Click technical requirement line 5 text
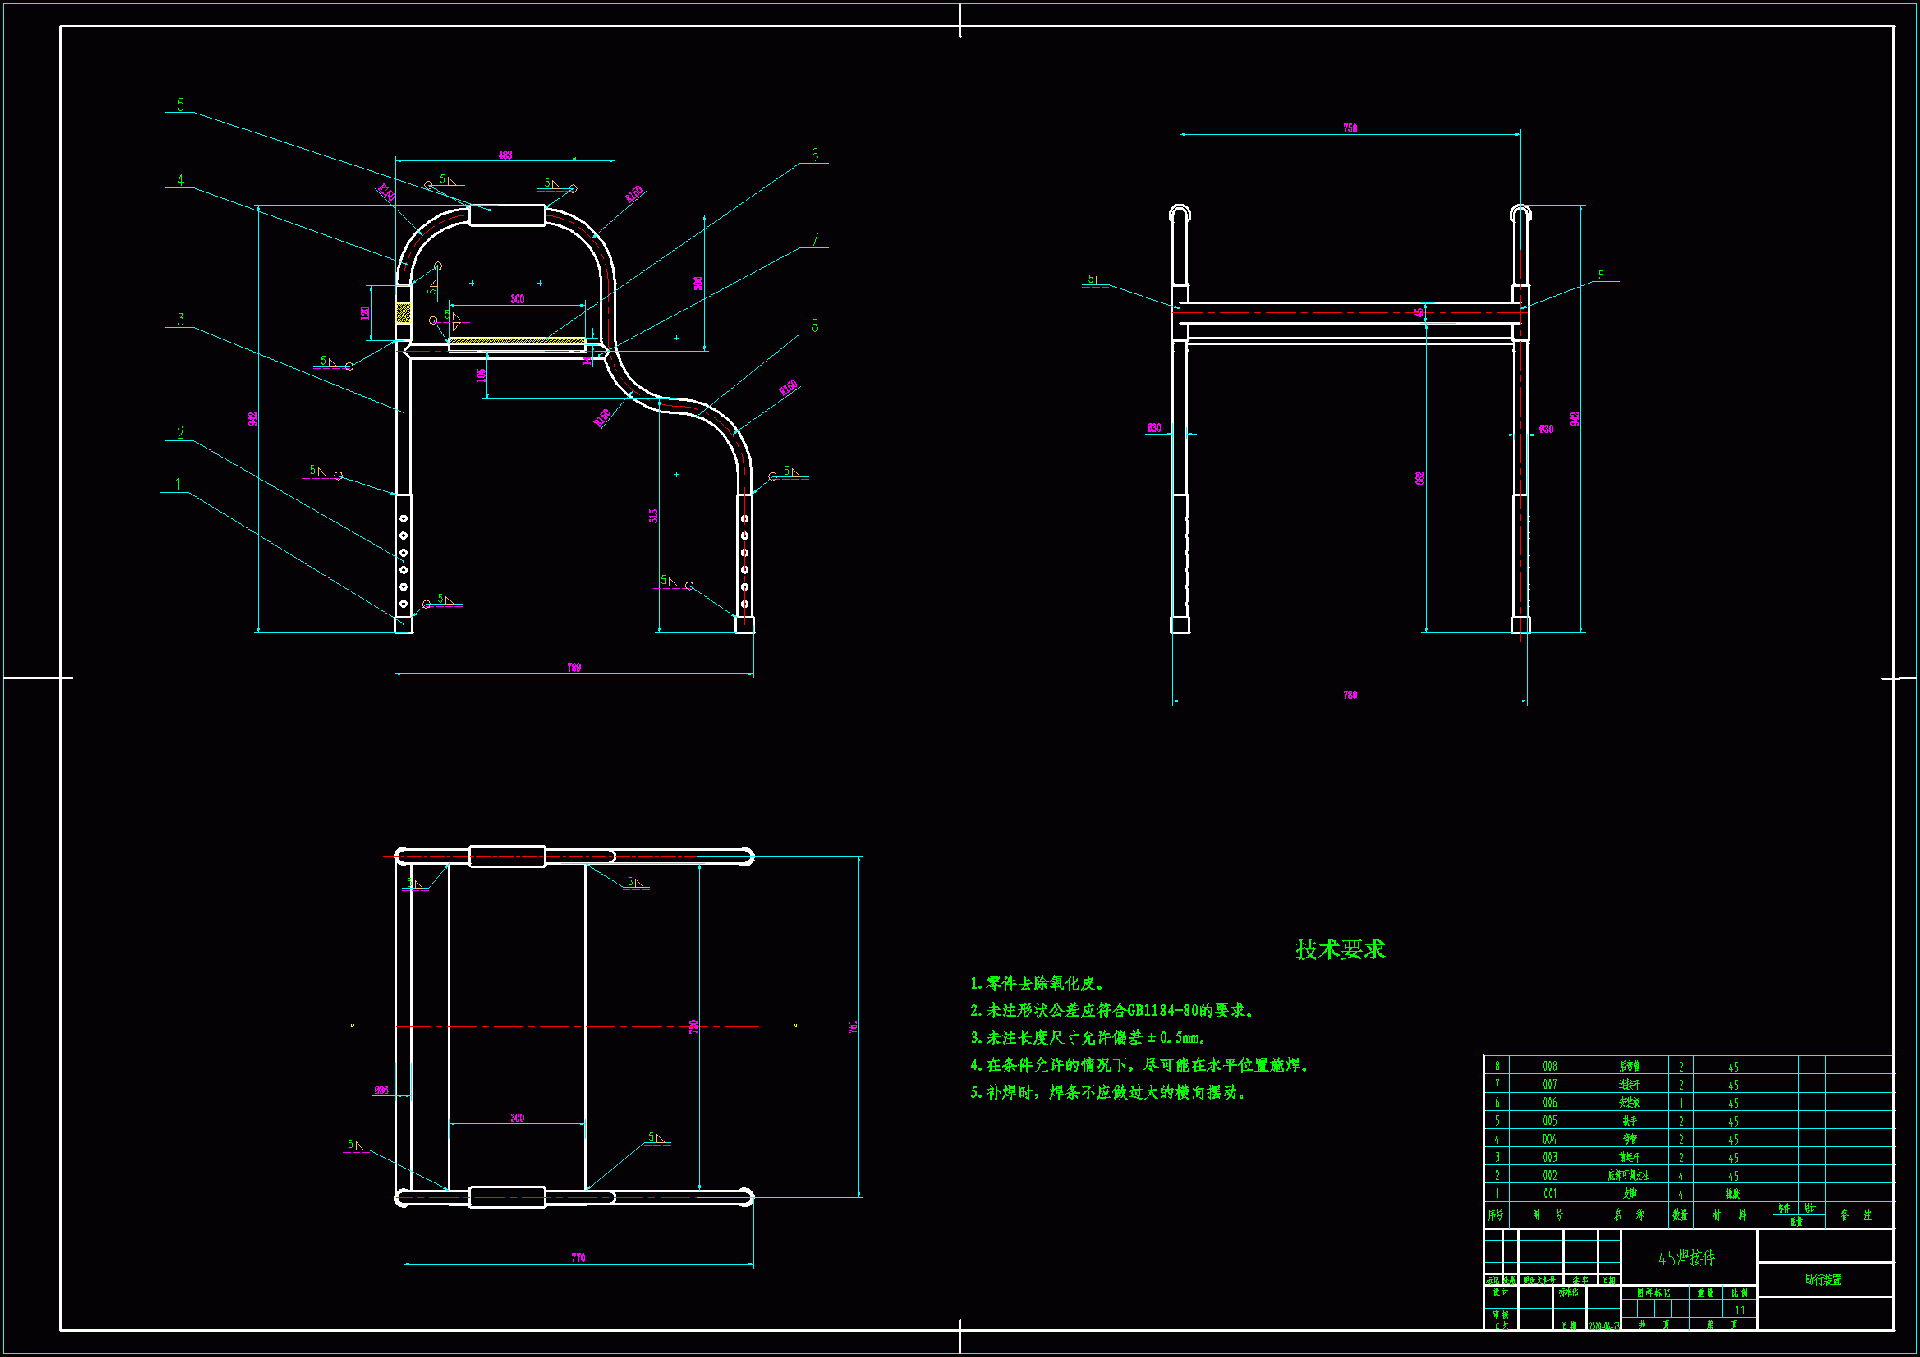The width and height of the screenshot is (1920, 1357). pos(1108,1093)
